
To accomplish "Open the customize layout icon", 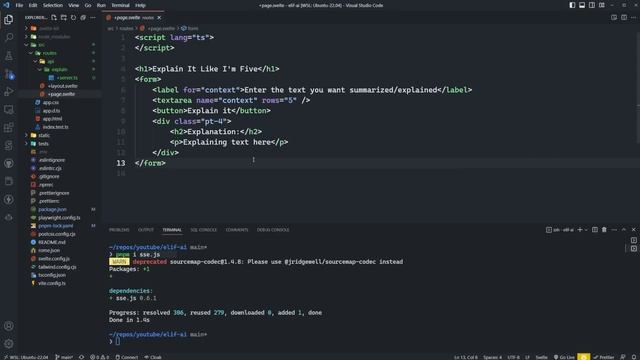I will [x=602, y=5].
